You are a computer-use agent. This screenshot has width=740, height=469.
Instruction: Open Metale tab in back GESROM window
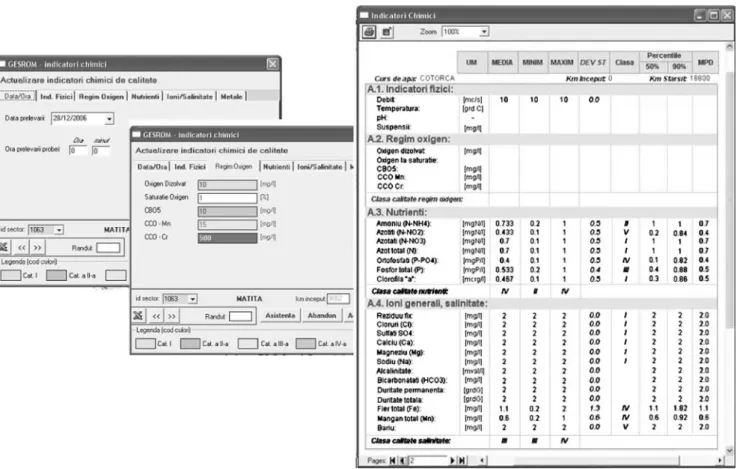(x=231, y=96)
